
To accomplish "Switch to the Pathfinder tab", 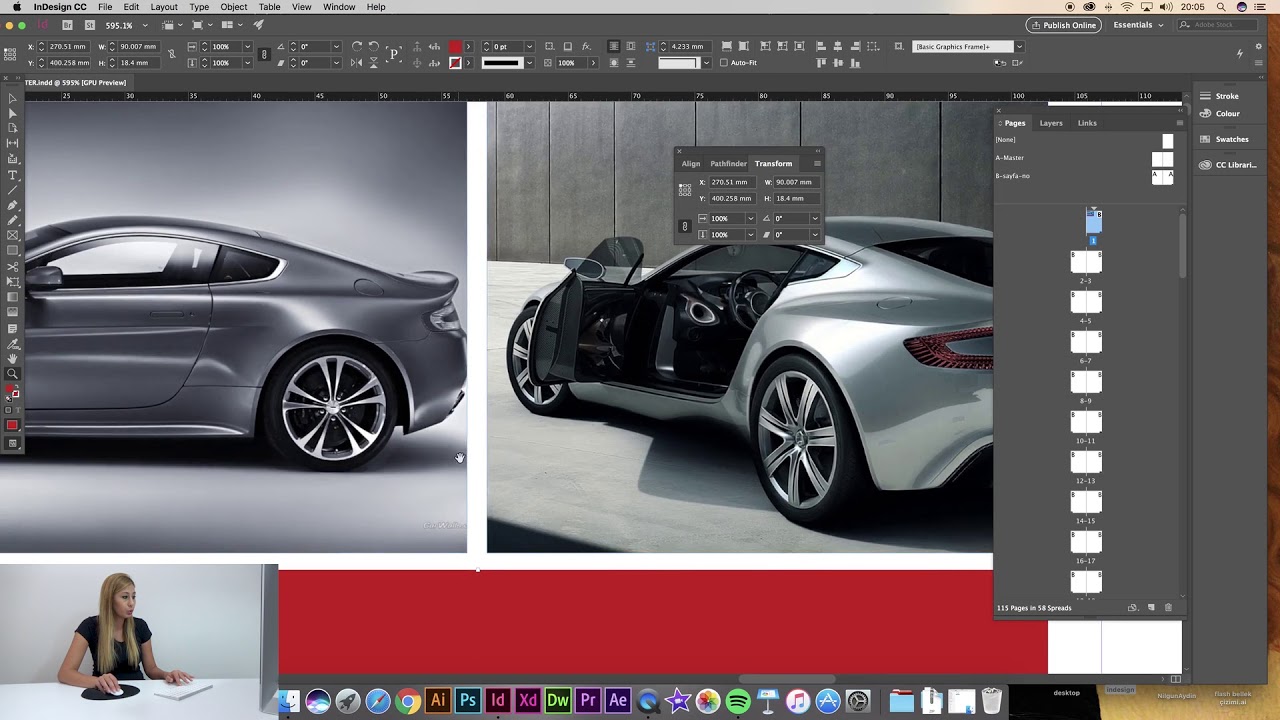I will 728,163.
